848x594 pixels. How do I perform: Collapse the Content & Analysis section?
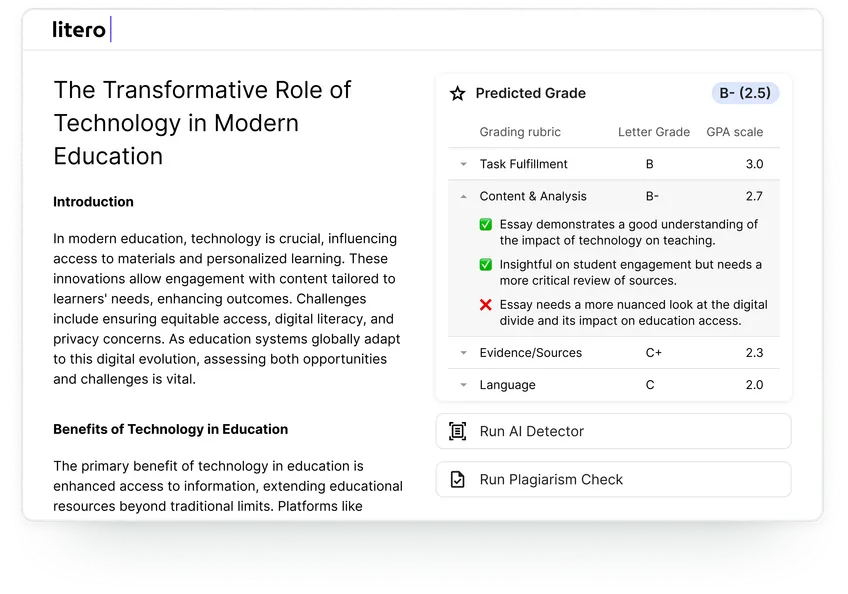point(463,197)
